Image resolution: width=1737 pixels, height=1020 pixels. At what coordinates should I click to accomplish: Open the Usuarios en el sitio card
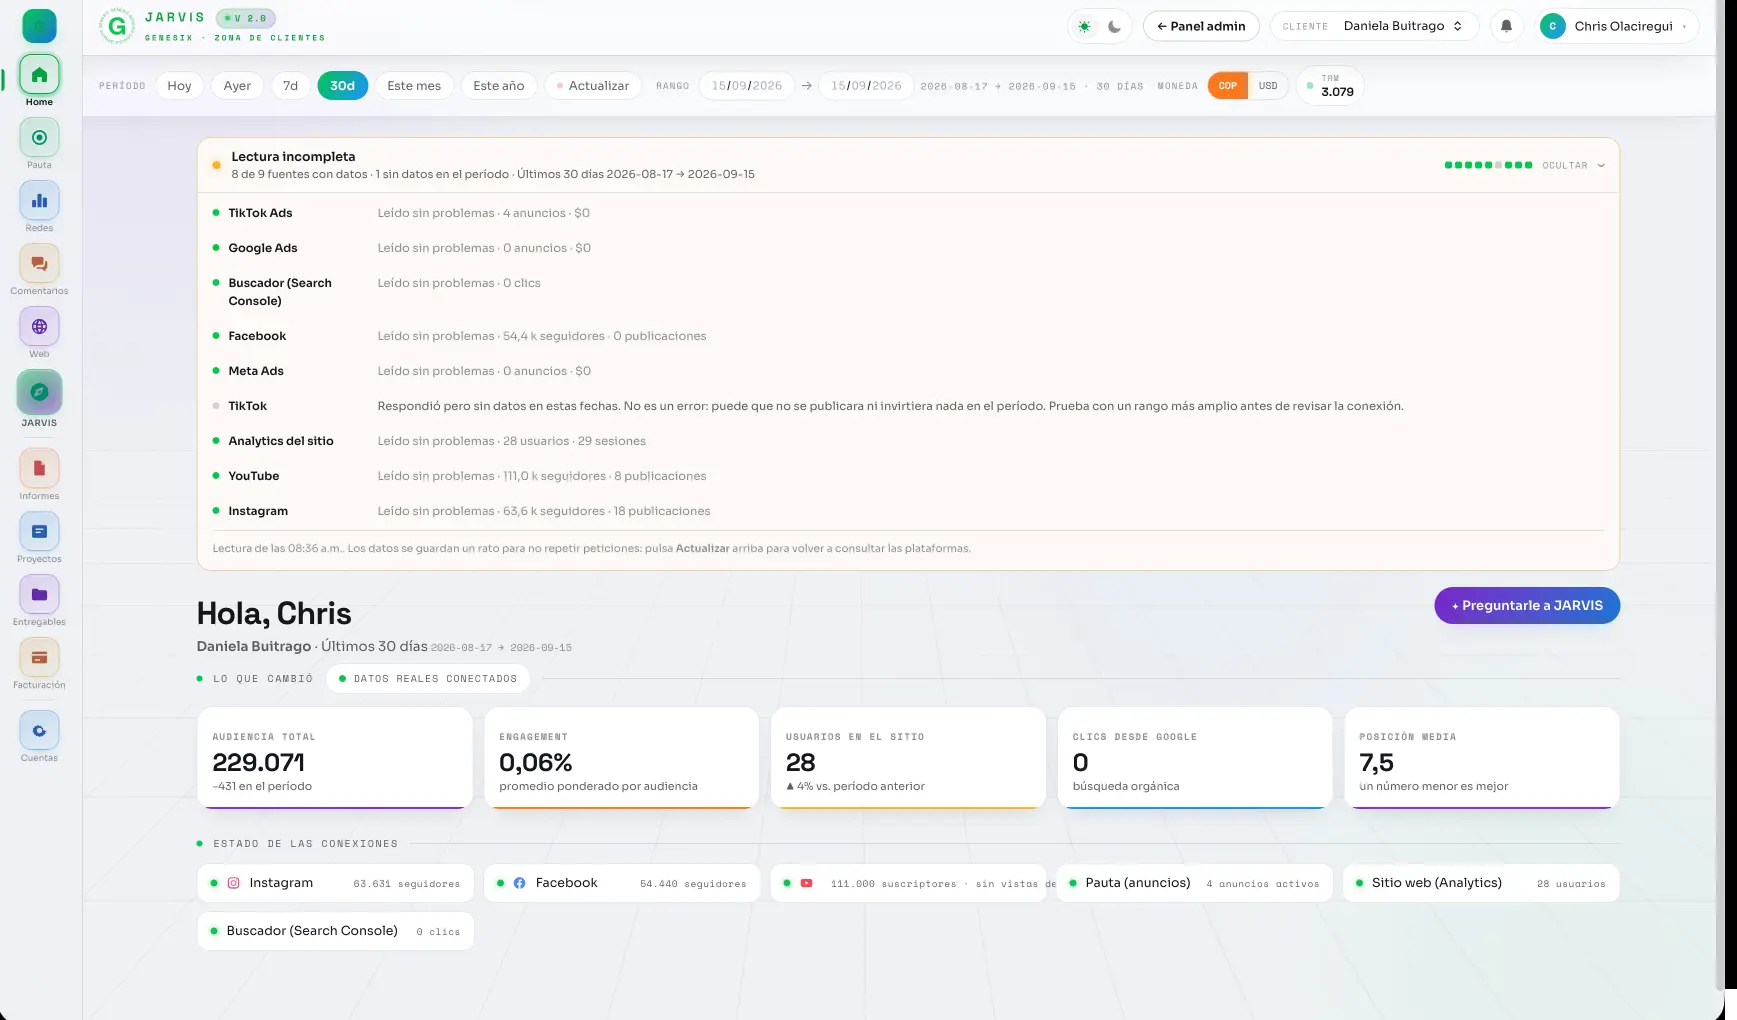coord(908,758)
